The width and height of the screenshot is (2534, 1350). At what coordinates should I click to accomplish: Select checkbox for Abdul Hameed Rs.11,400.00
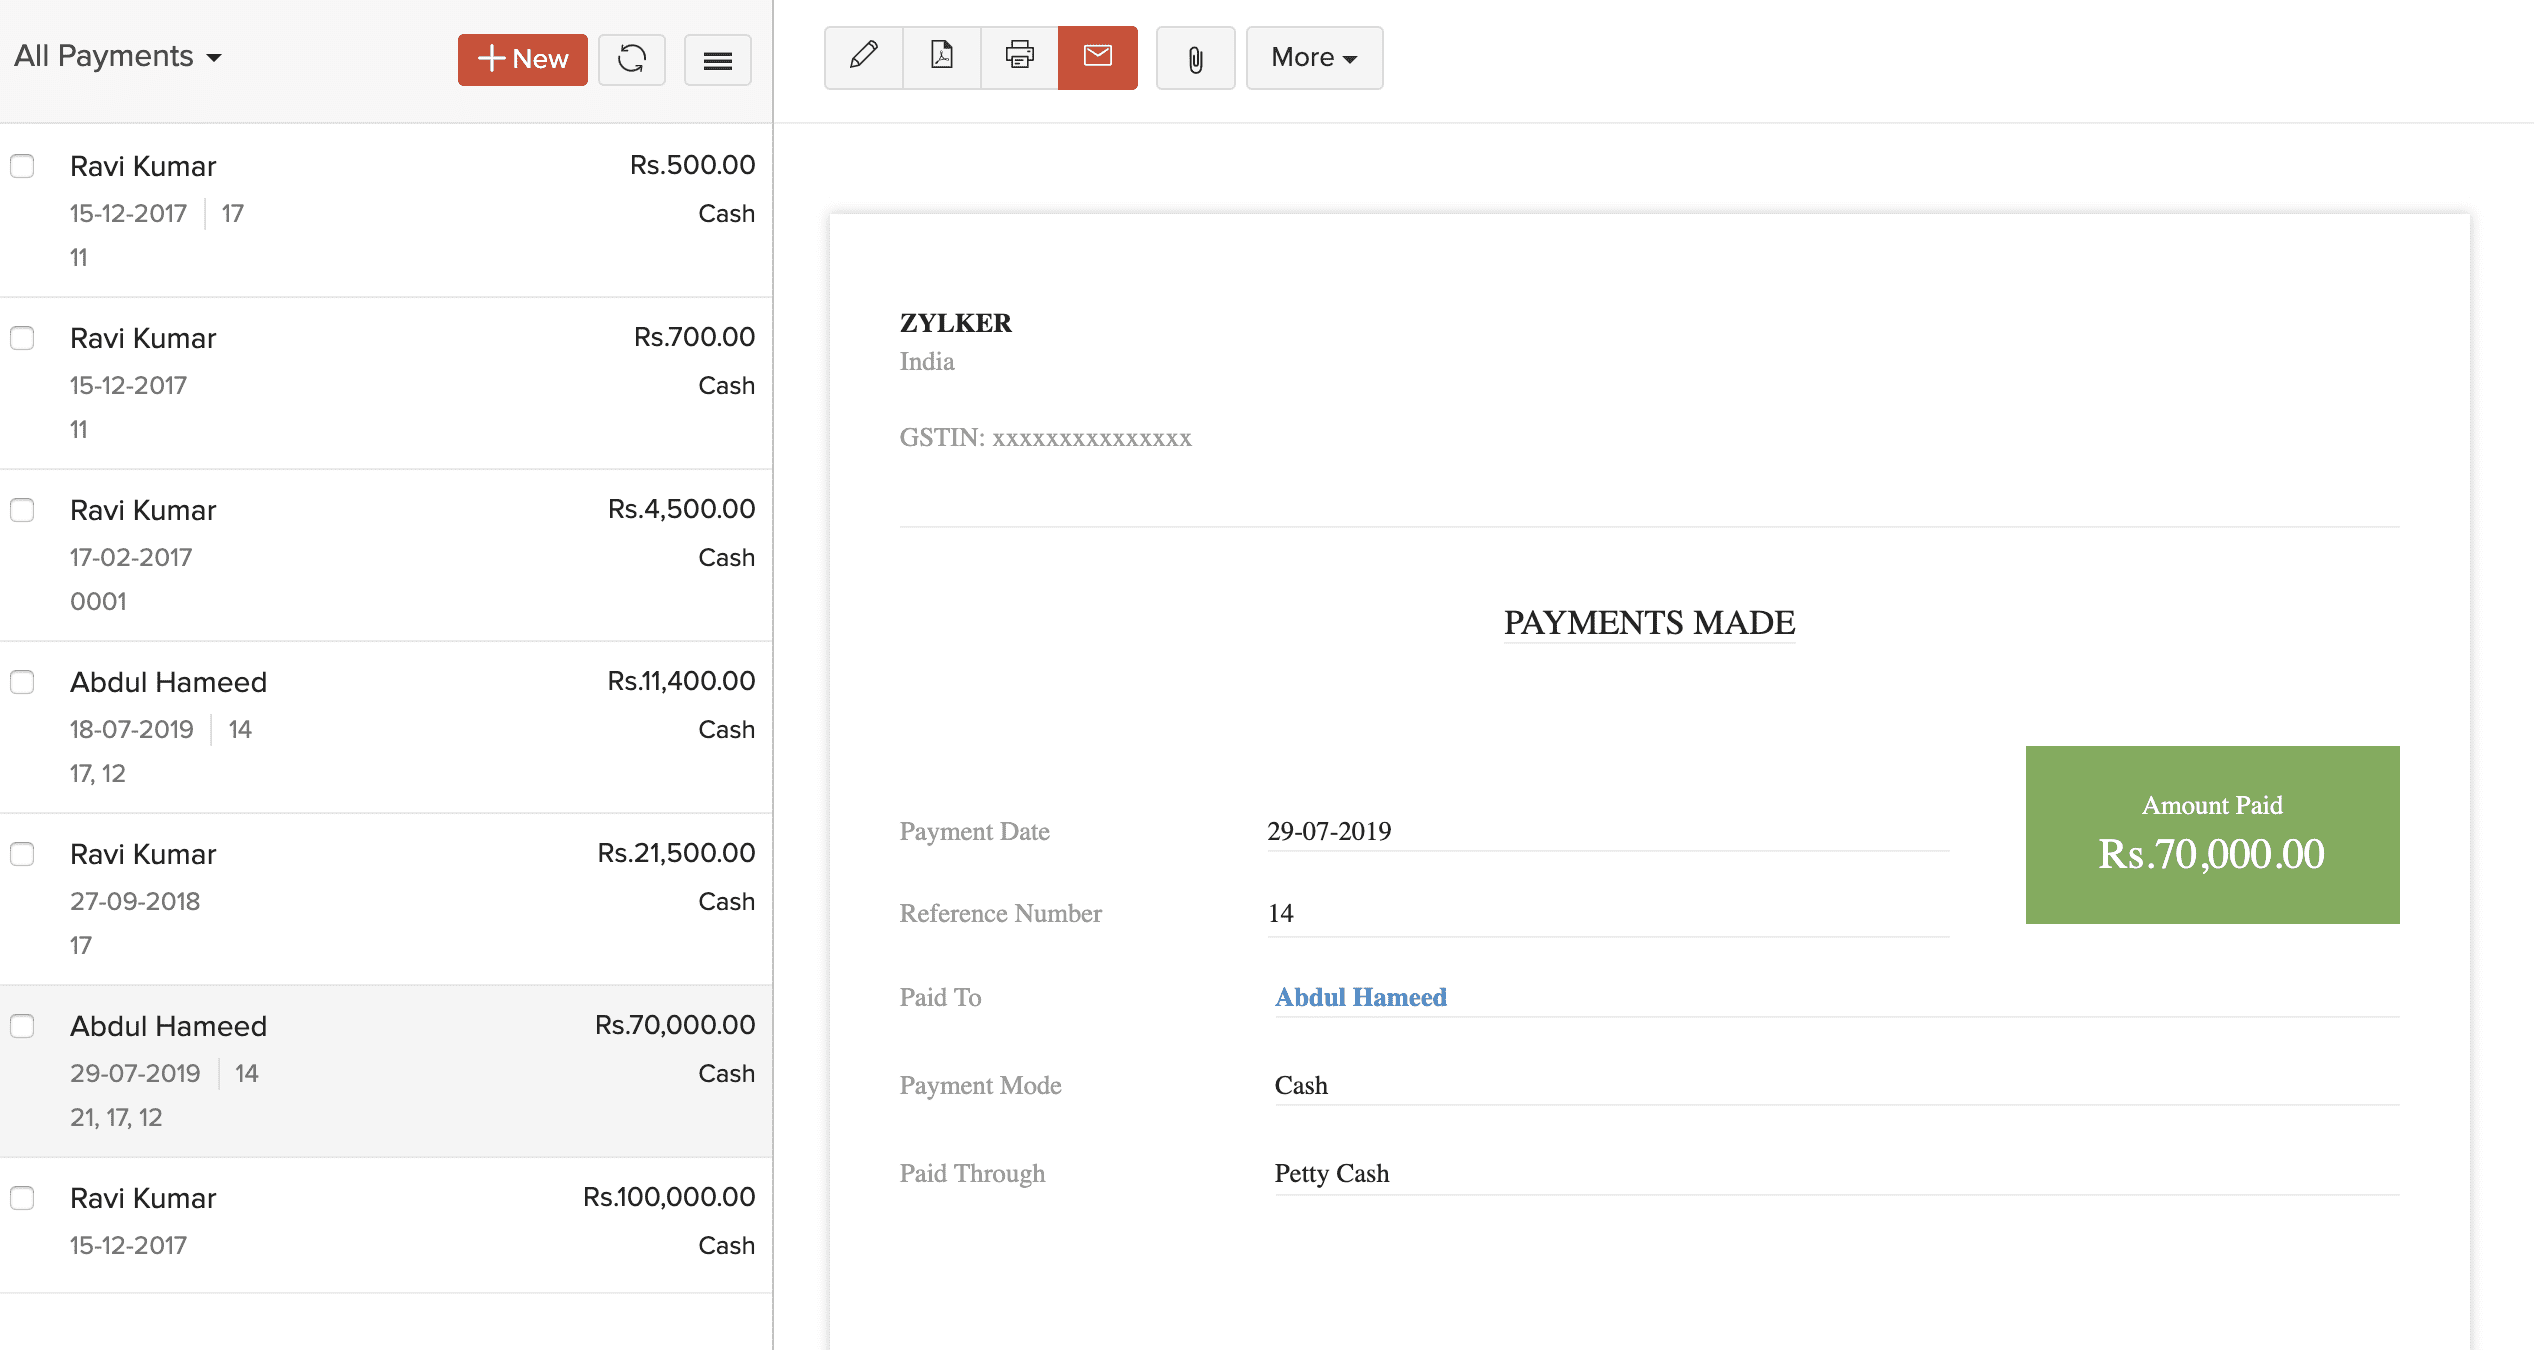point(22,682)
